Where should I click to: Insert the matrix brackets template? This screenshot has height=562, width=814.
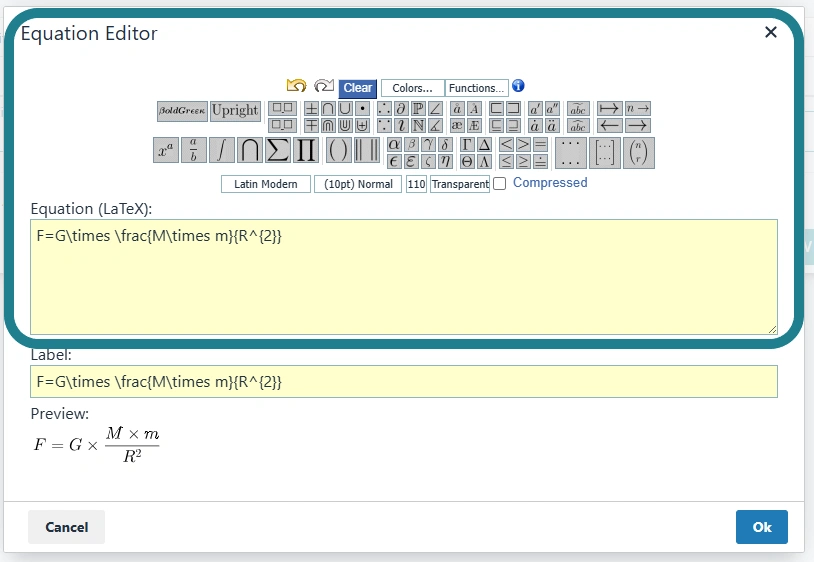[605, 153]
